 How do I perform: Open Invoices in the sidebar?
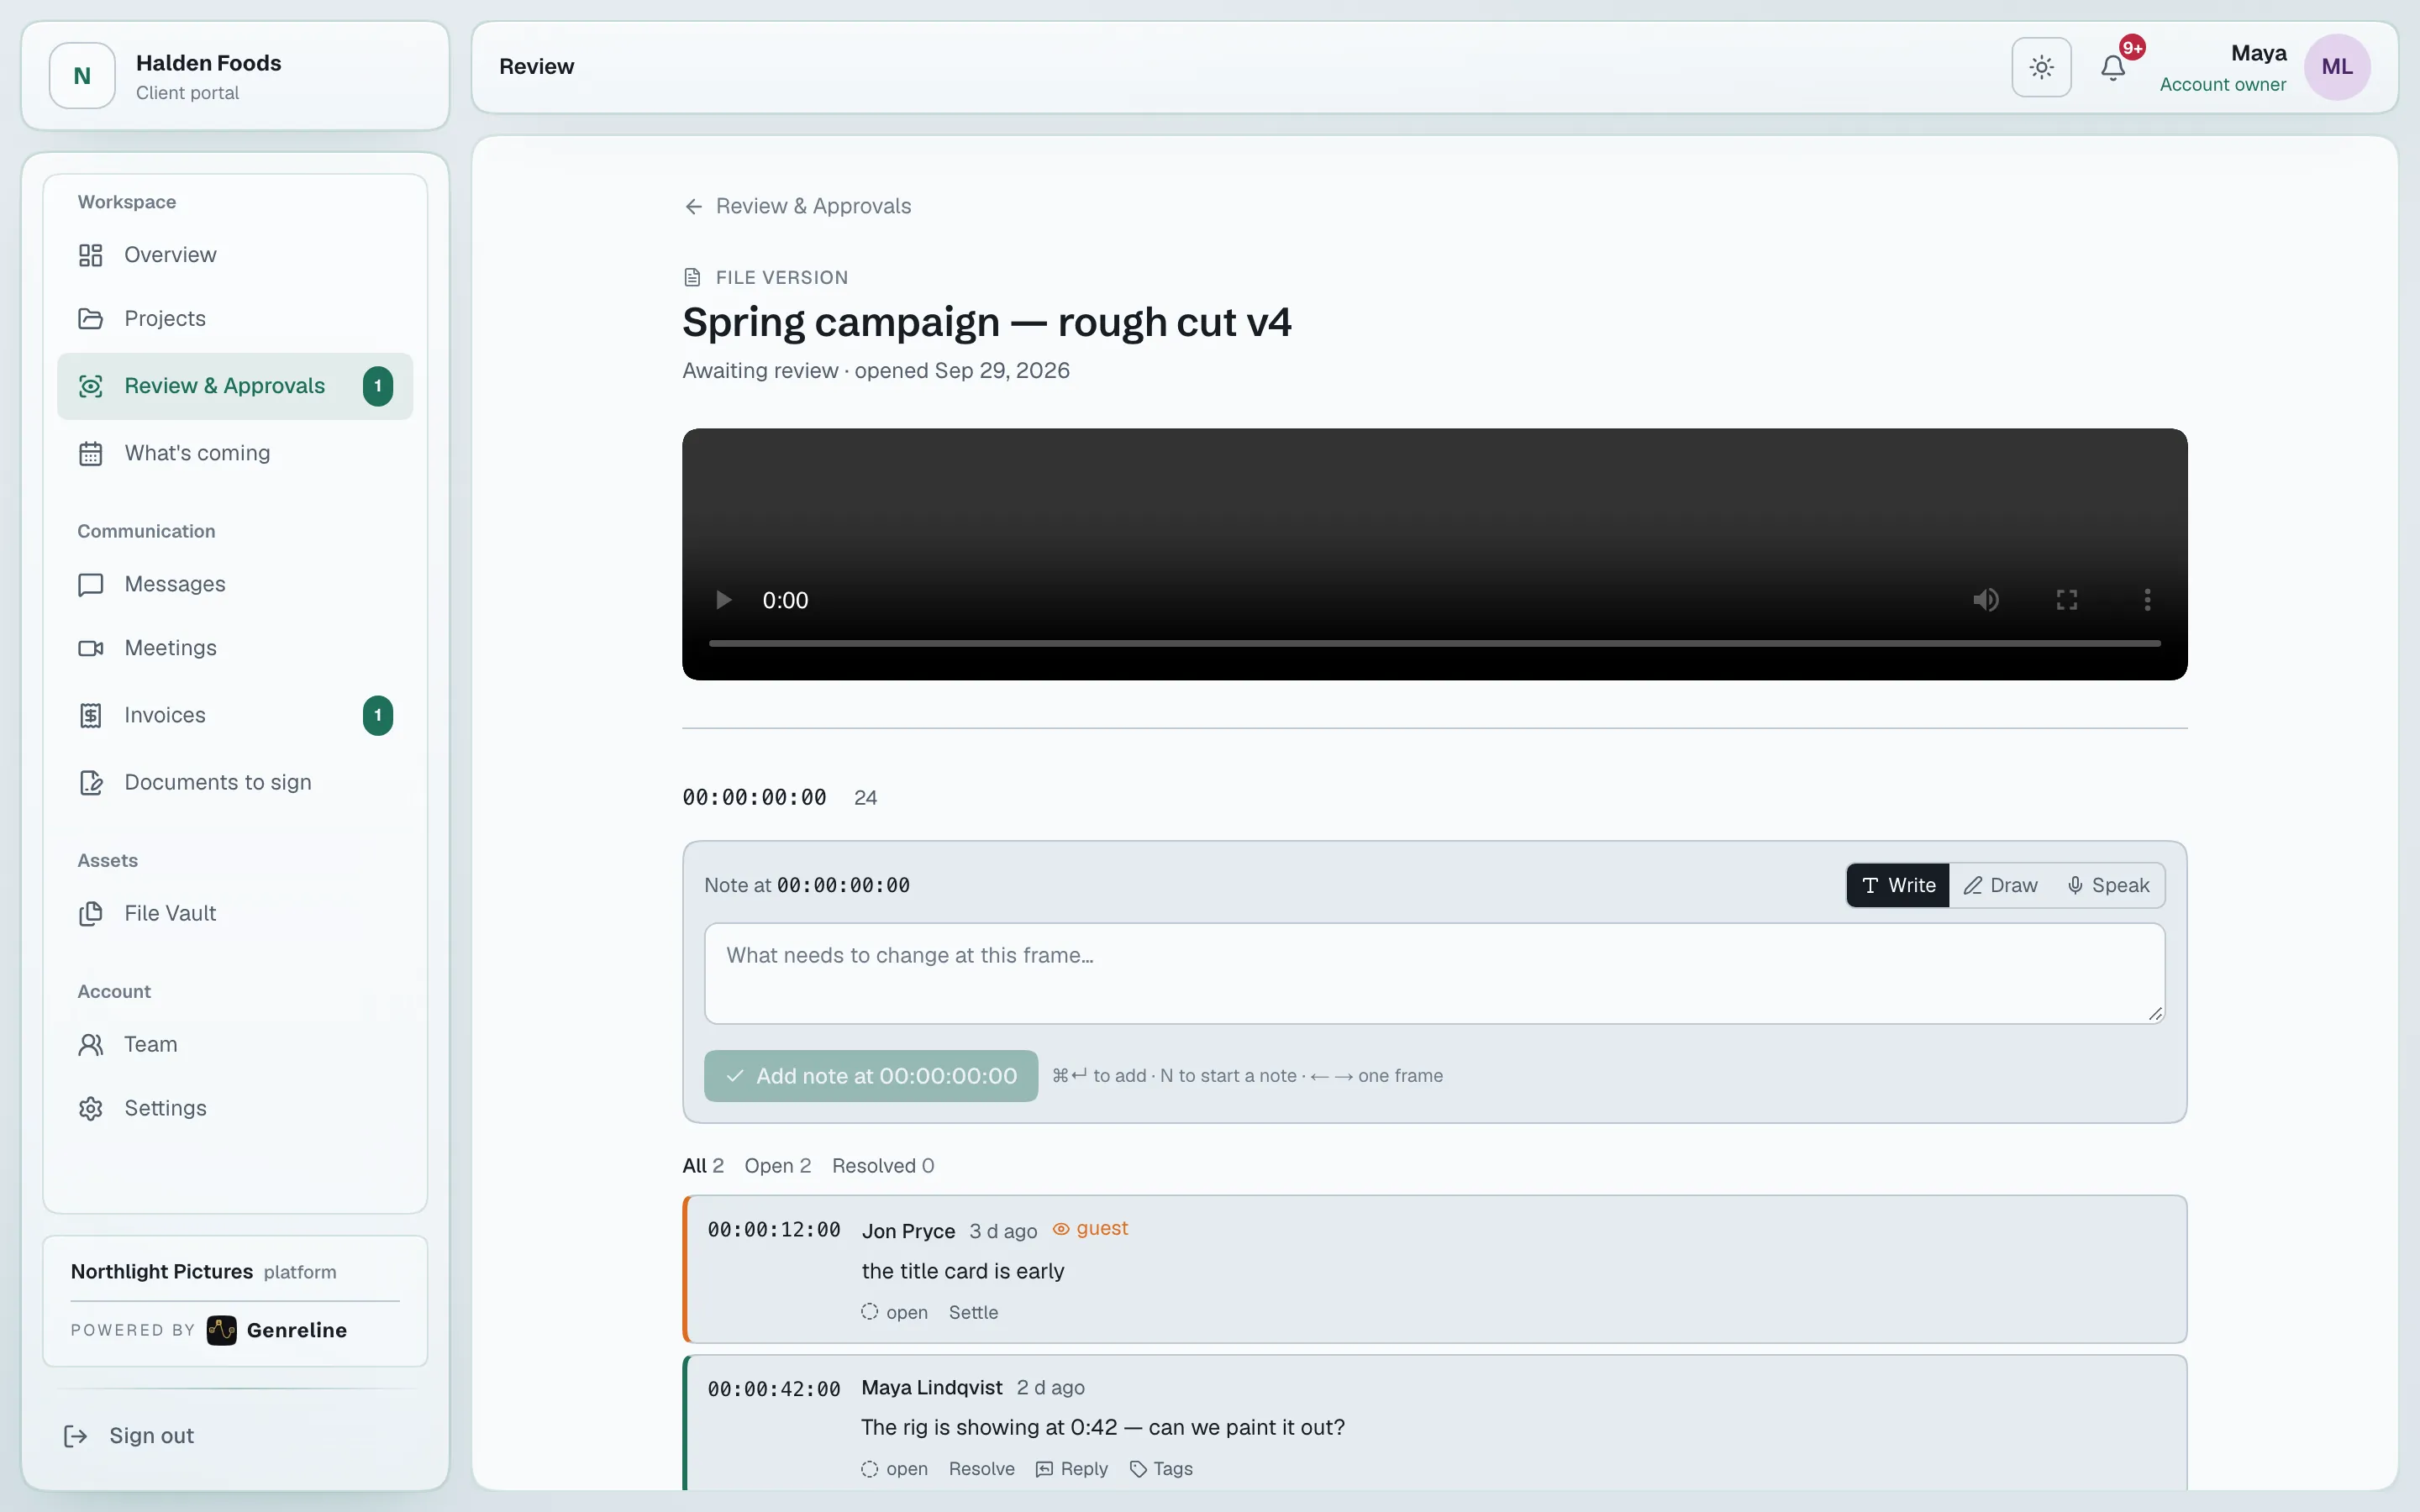[x=235, y=715]
